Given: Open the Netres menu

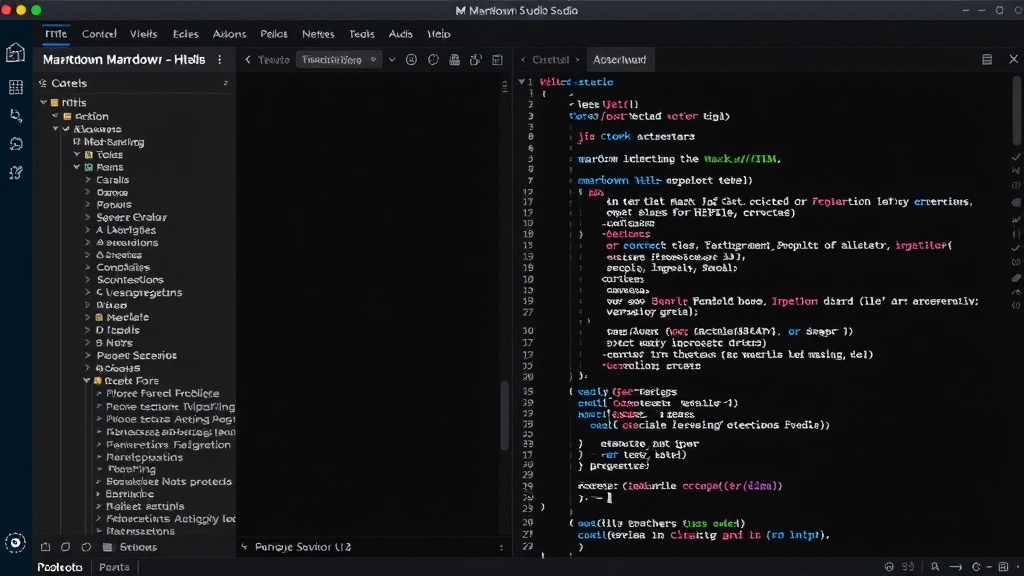Looking at the screenshot, I should 318,34.
